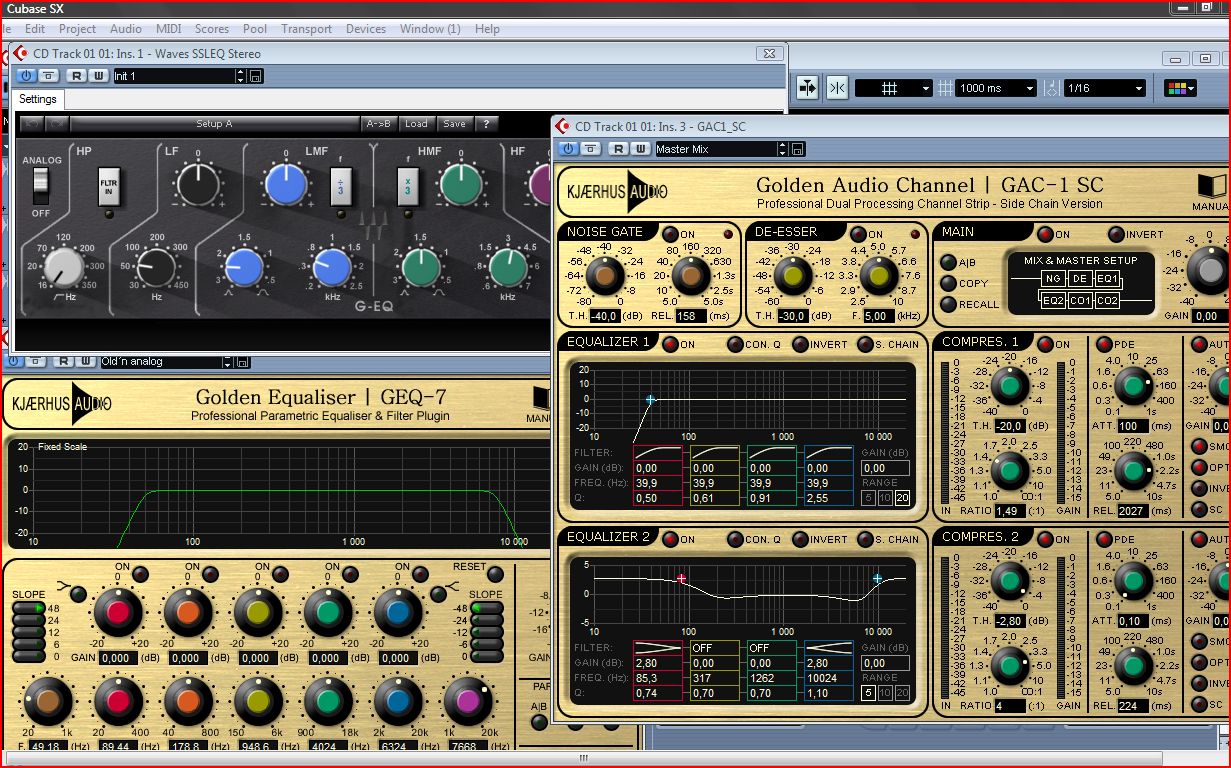
Task: Toggle ON LED above GEQ-7 red gain knob
Action: point(140,574)
